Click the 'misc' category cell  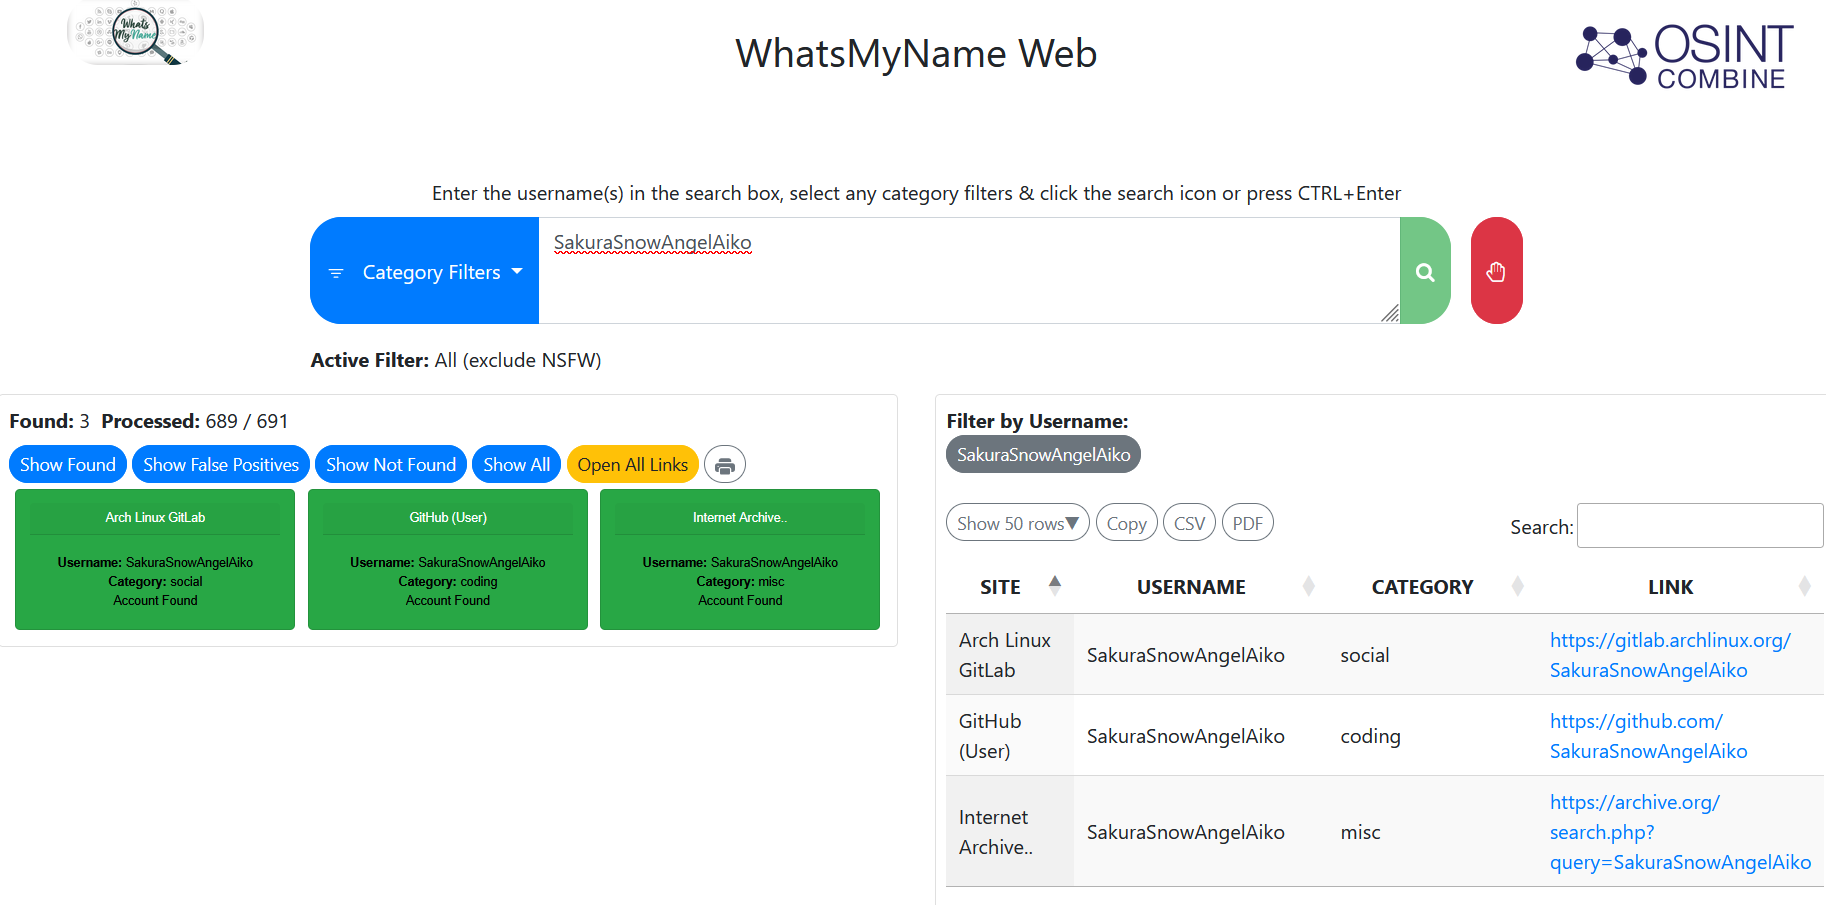(x=1432, y=832)
